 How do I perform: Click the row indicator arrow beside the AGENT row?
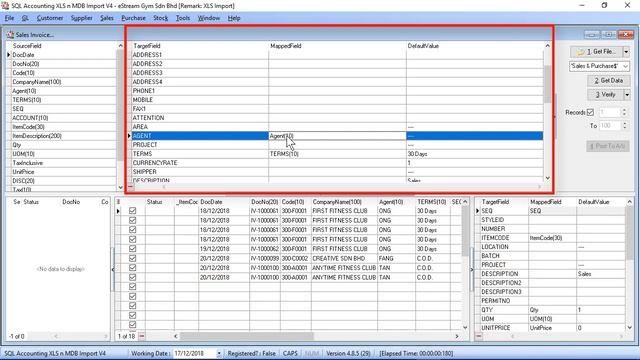click(x=129, y=136)
